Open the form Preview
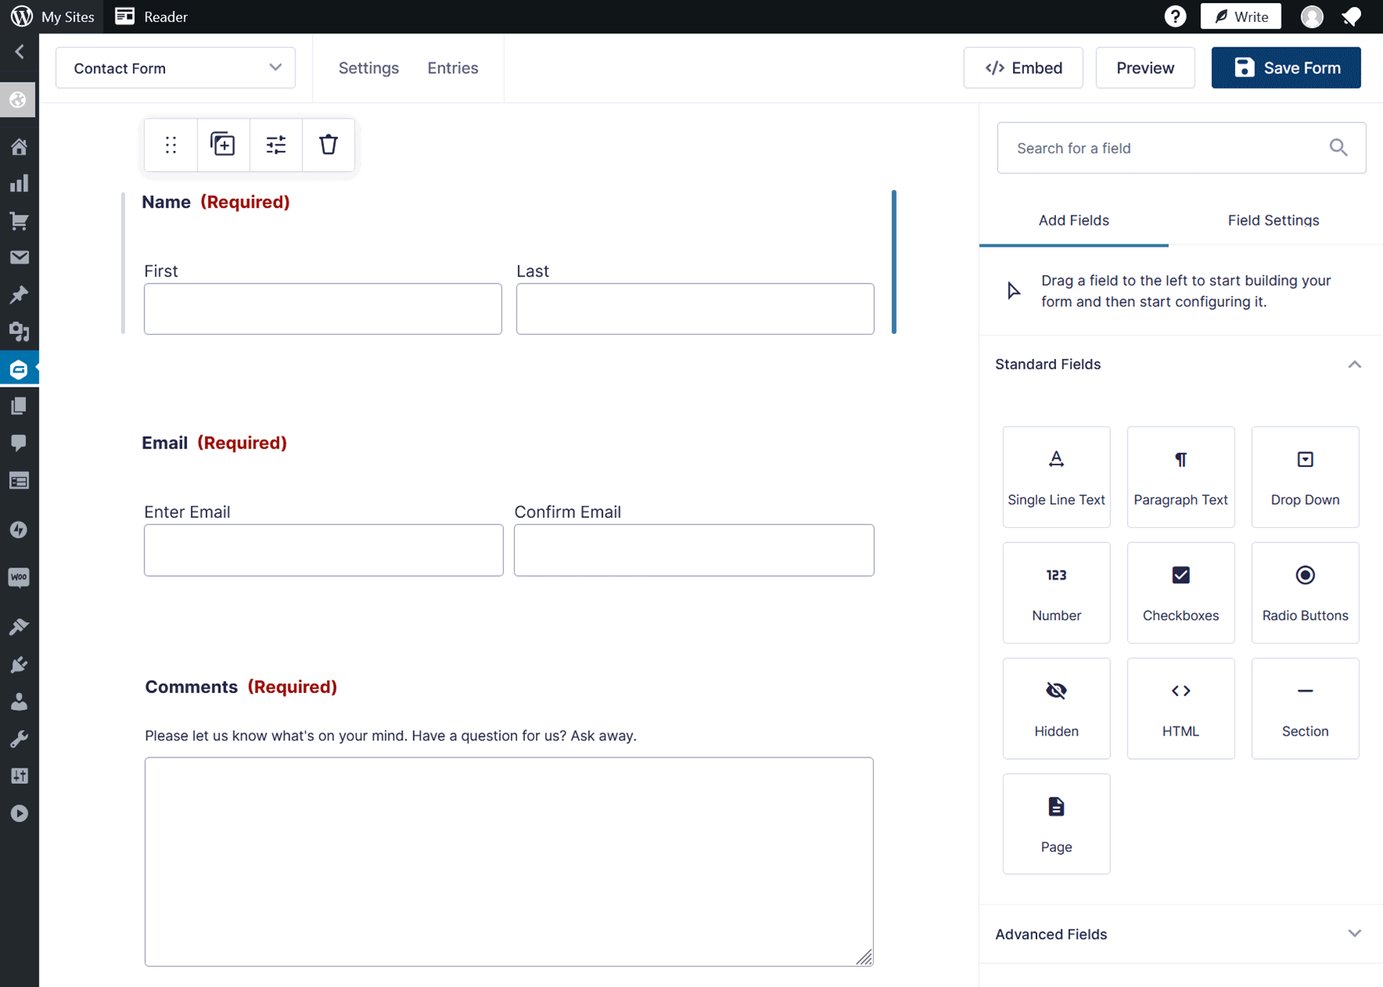This screenshot has width=1383, height=987. point(1144,67)
